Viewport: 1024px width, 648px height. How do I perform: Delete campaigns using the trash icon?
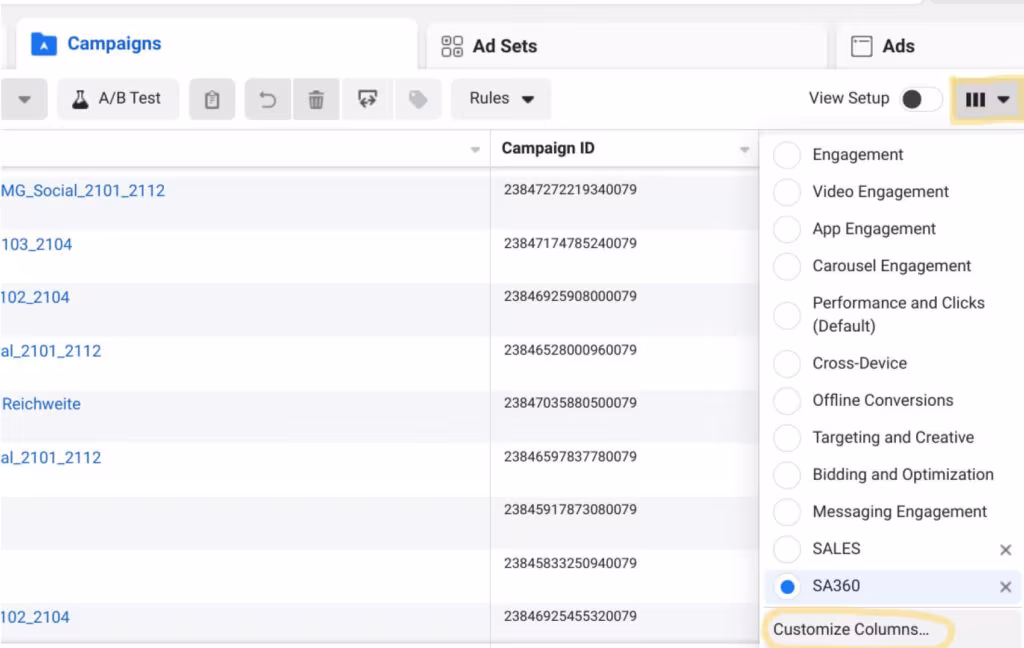(x=316, y=98)
